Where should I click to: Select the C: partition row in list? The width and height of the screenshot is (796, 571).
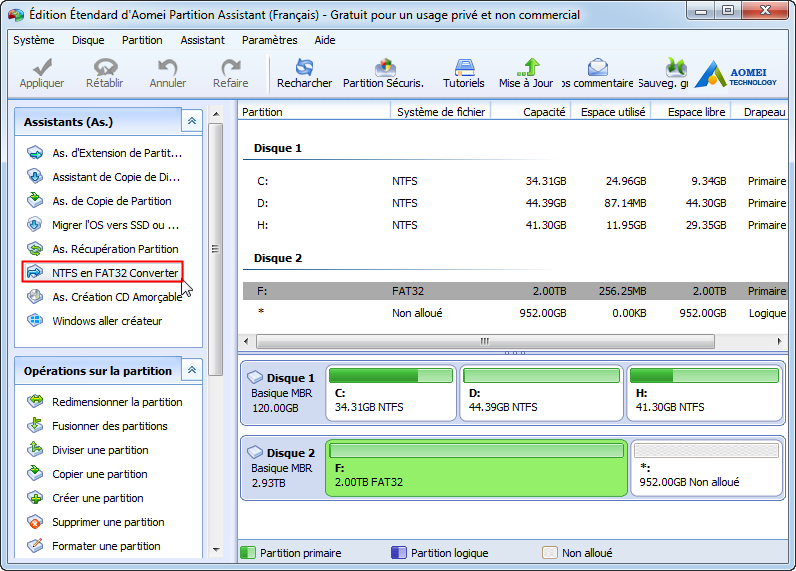coord(515,181)
